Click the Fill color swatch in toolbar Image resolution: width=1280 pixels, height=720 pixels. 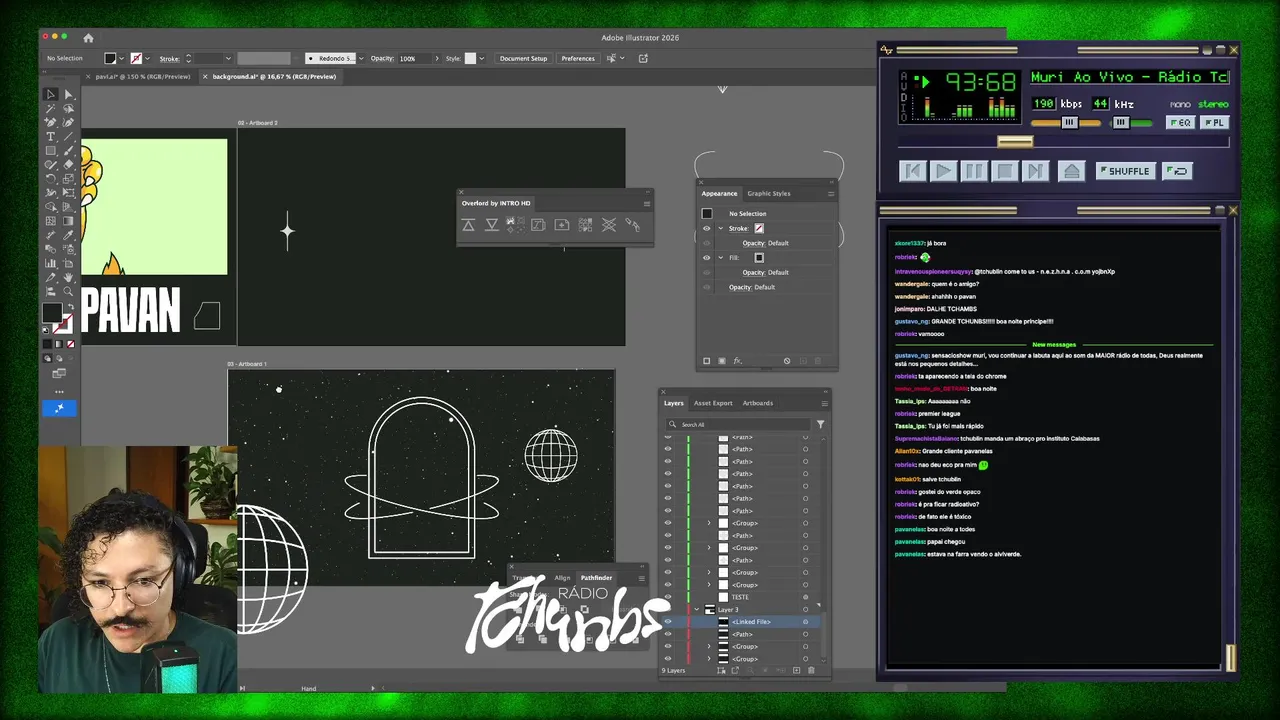point(52,313)
